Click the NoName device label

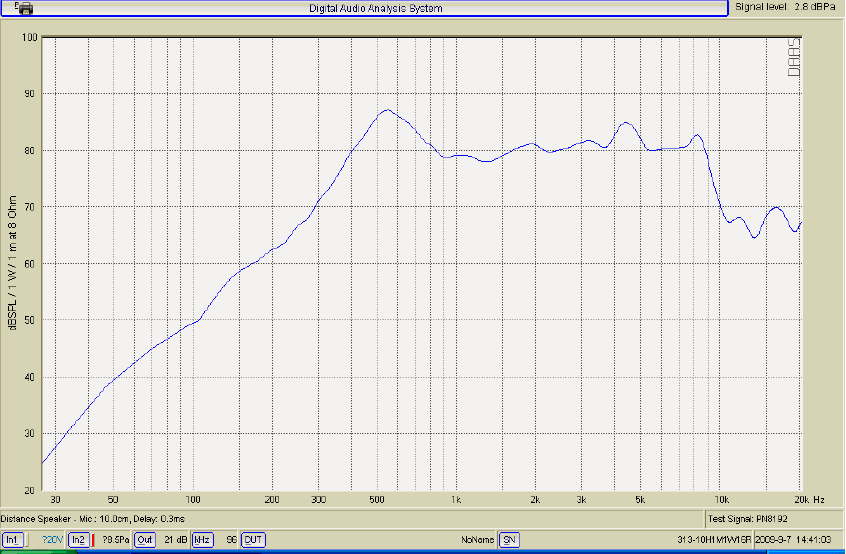(x=477, y=539)
